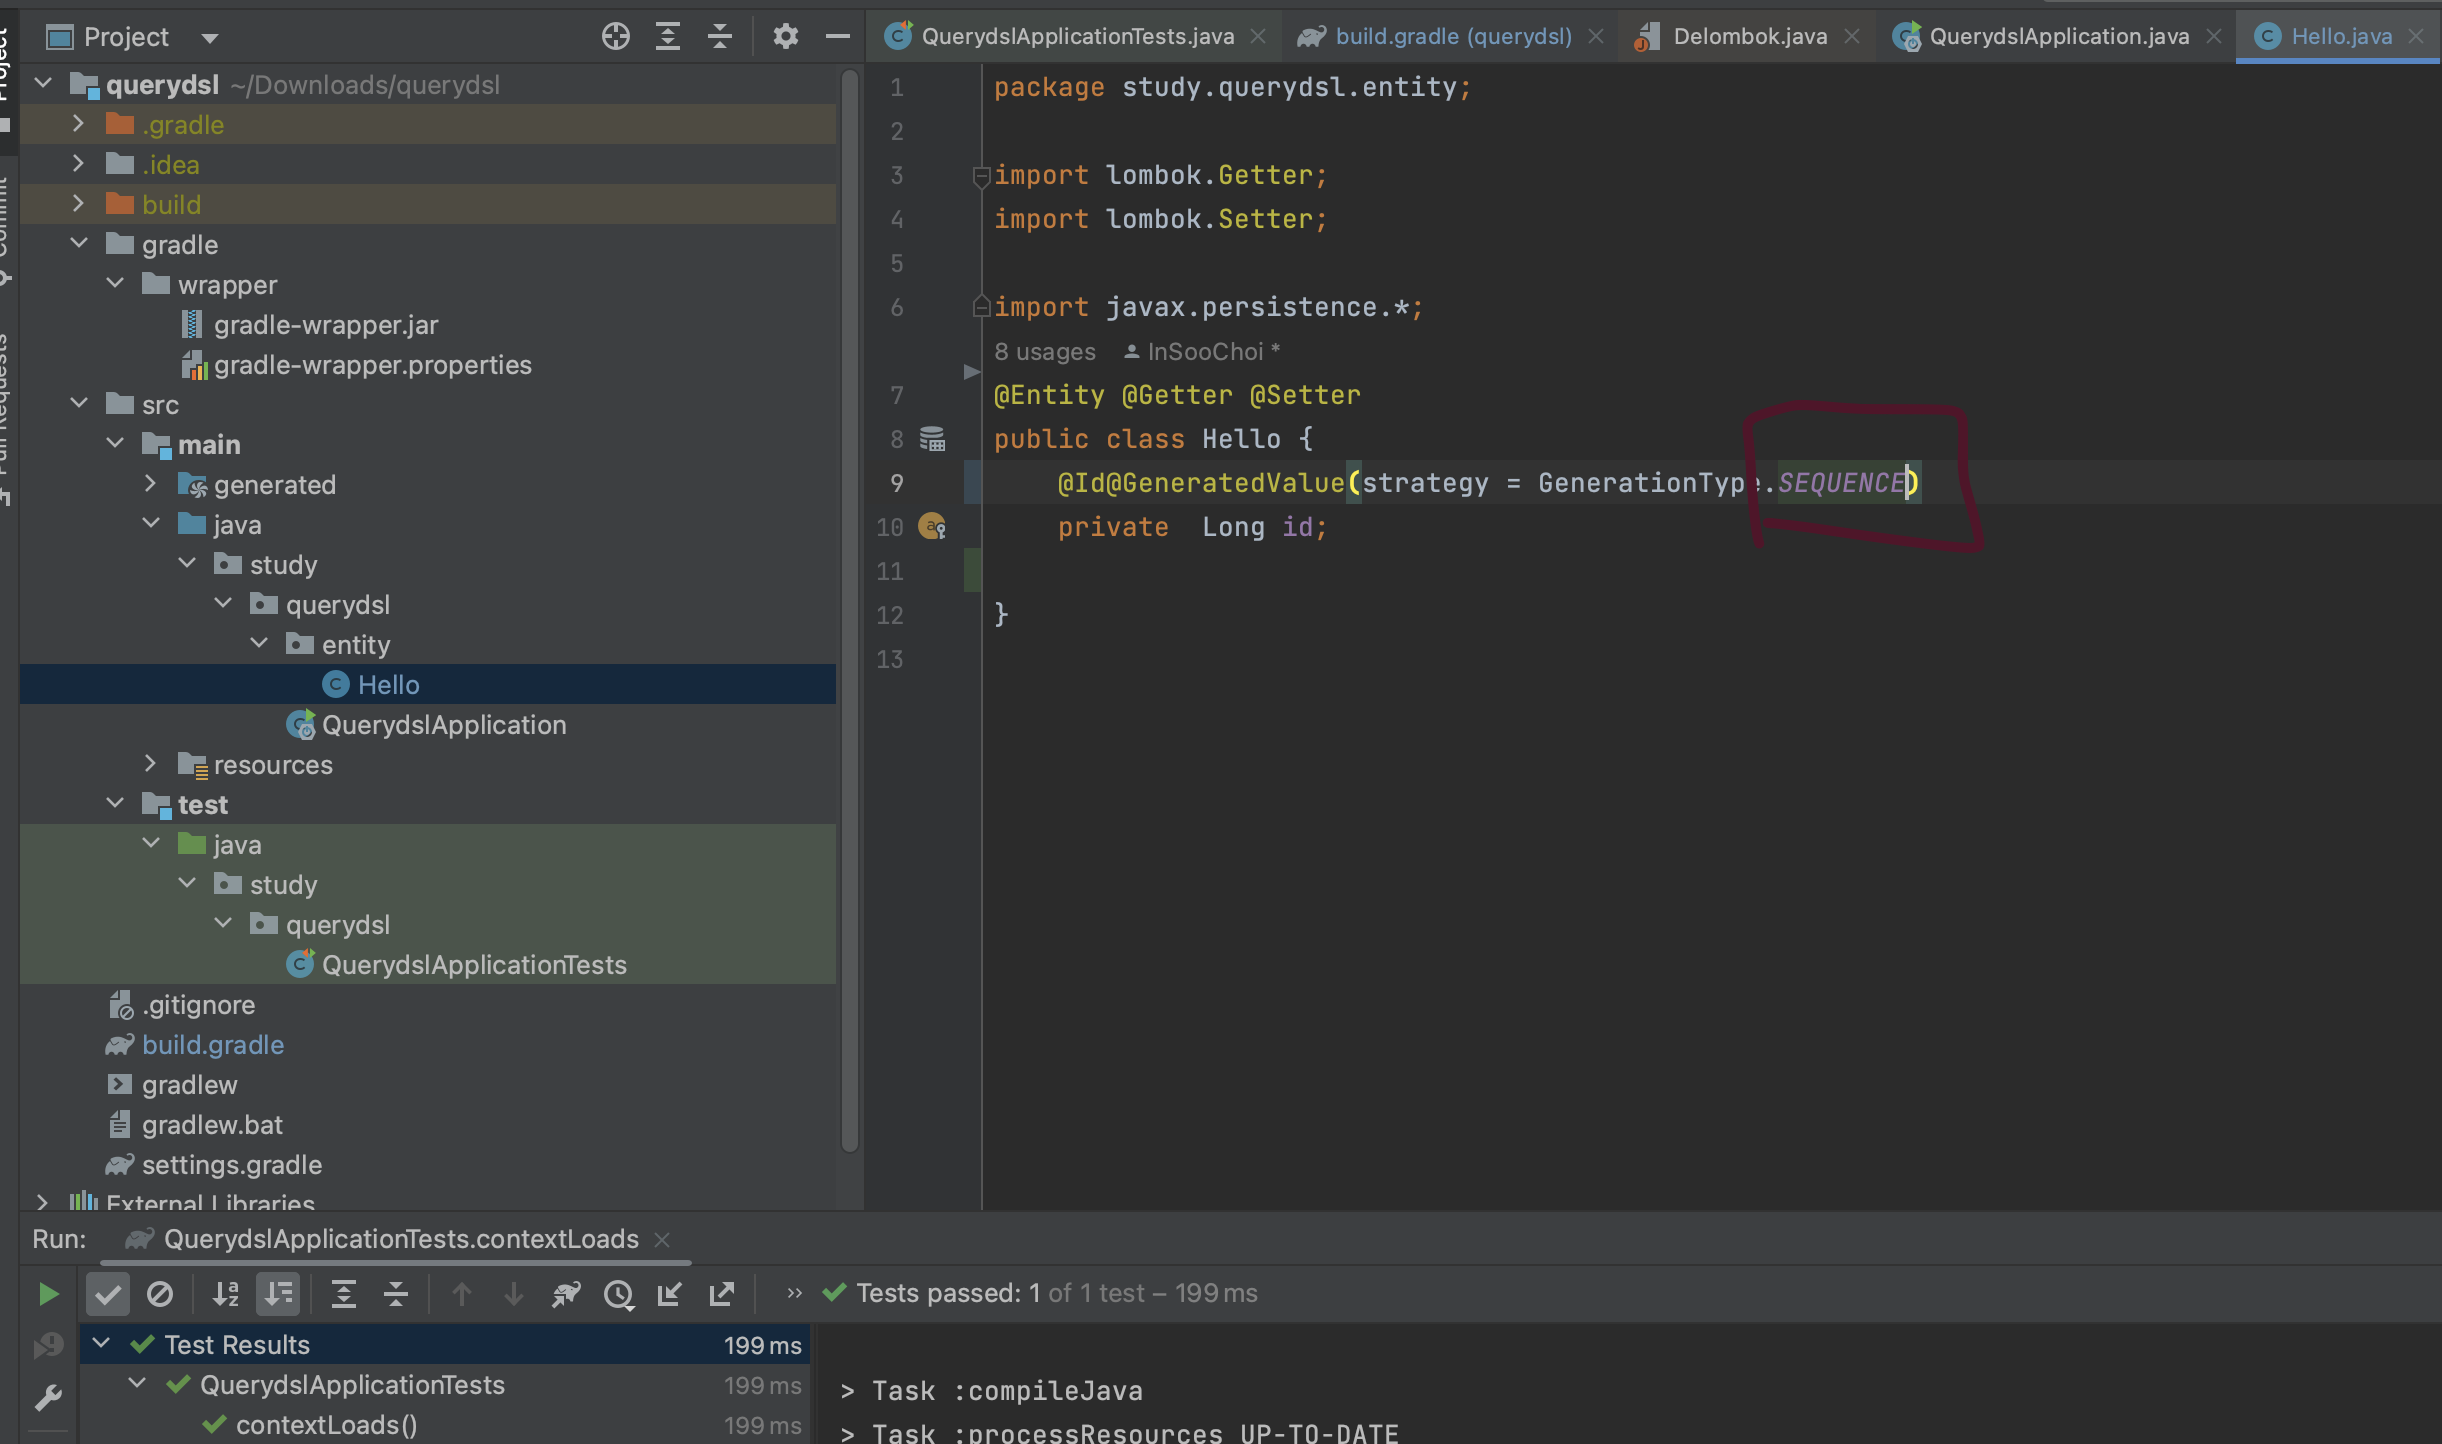Collapse all test results nodes
The height and width of the screenshot is (1444, 2442).
pos(396,1294)
